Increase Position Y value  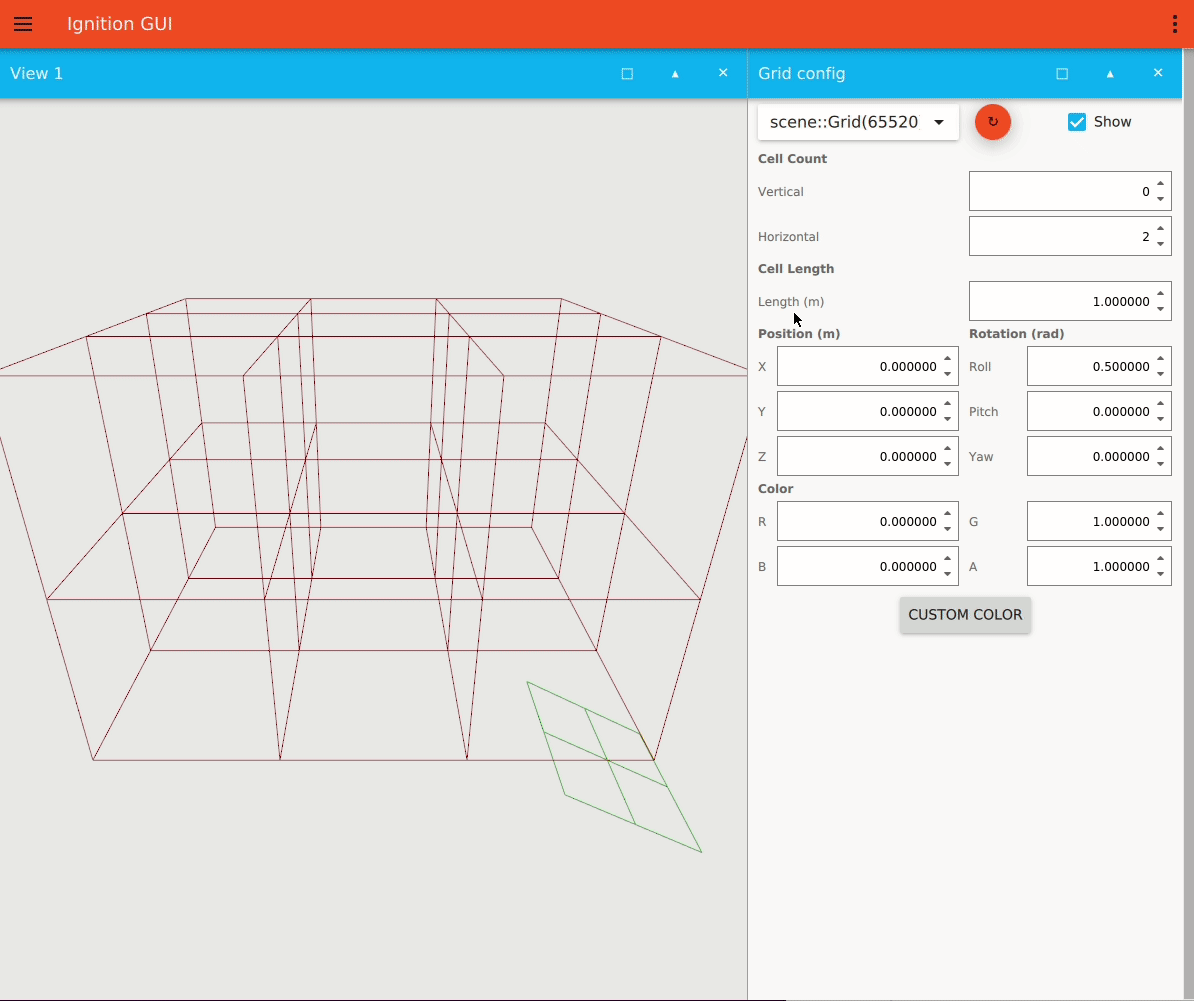[947, 403]
